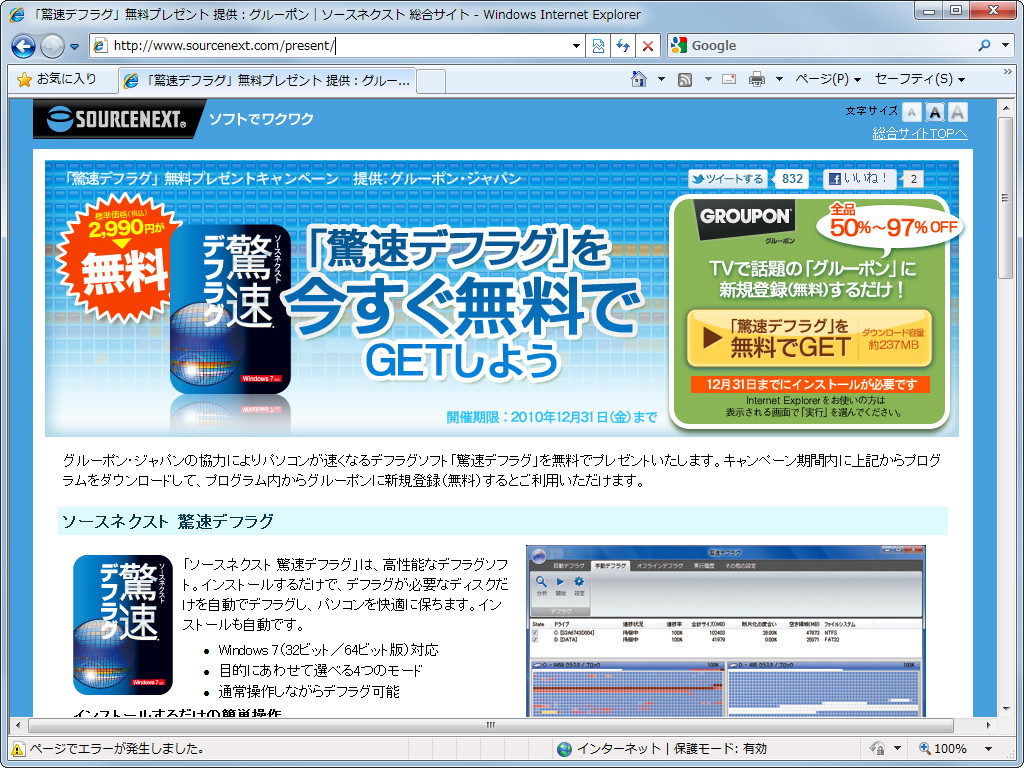Open the address bar history dropdown

click(x=577, y=46)
